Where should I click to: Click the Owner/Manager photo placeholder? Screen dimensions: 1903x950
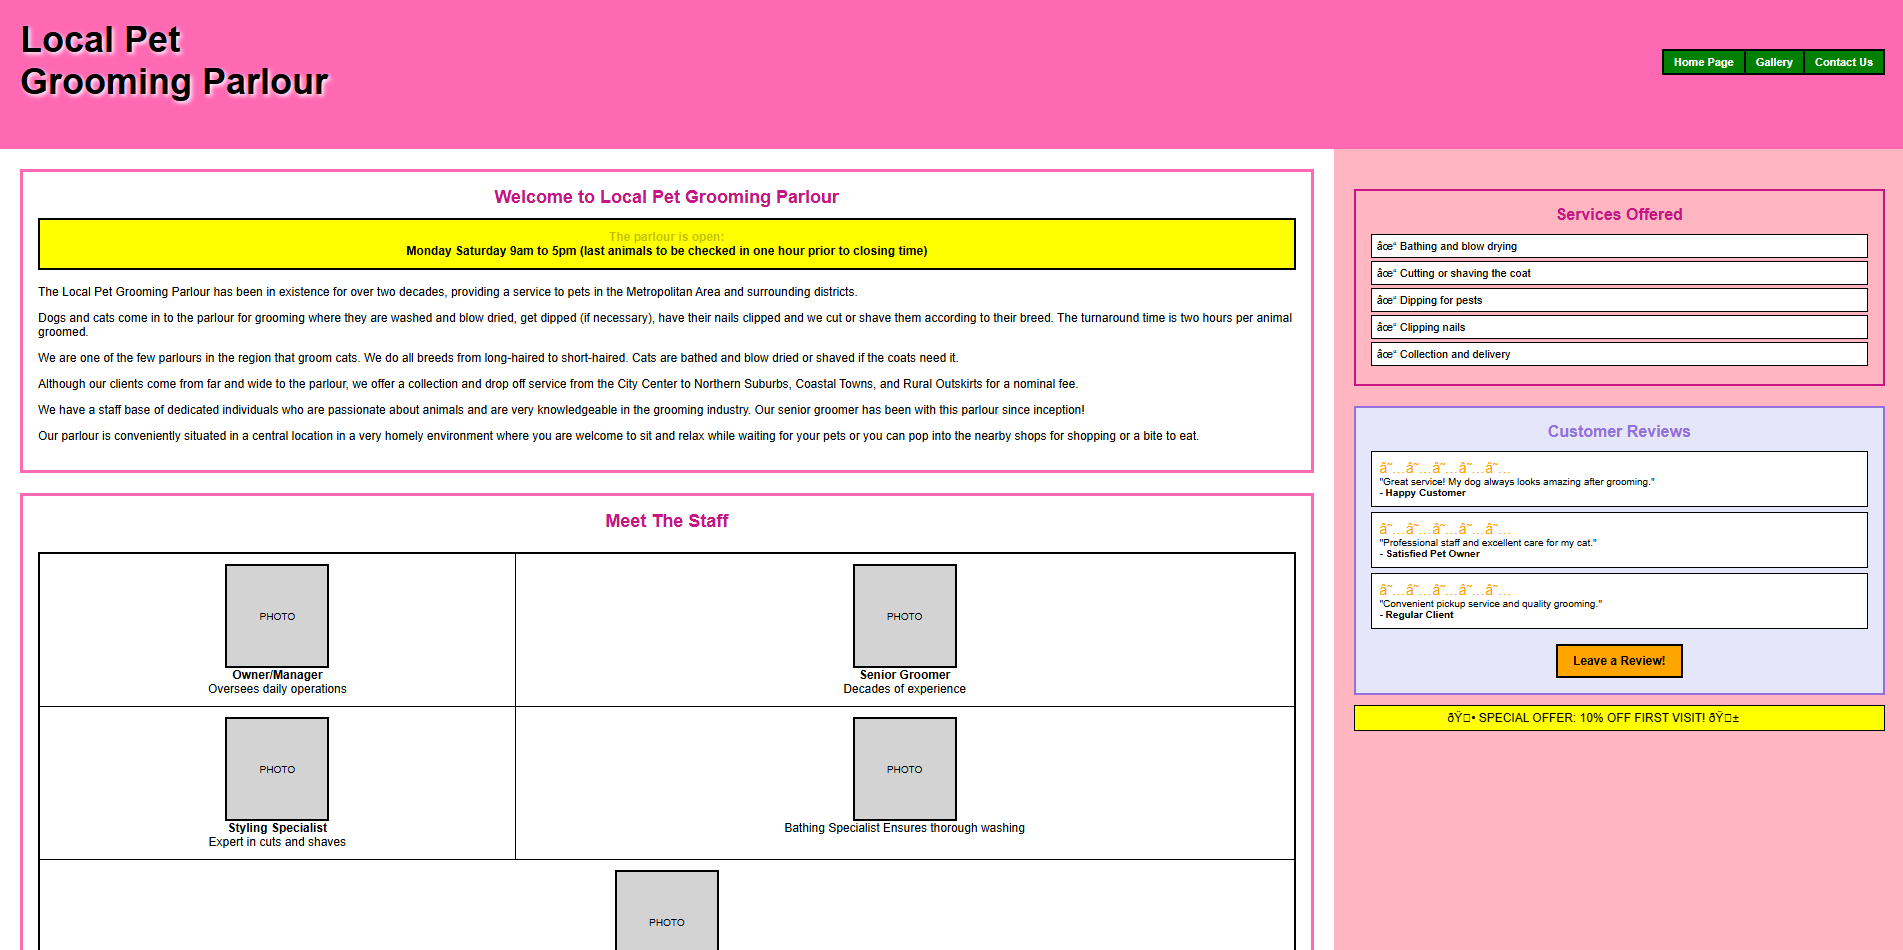pyautogui.click(x=277, y=616)
